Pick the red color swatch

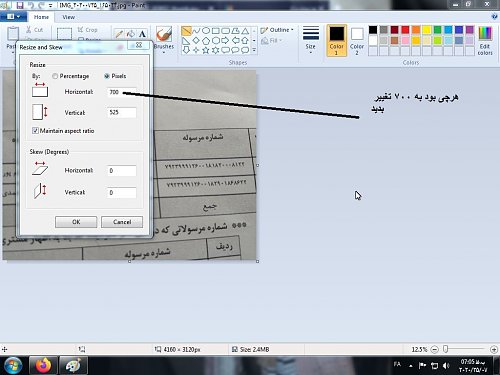tap(405, 30)
